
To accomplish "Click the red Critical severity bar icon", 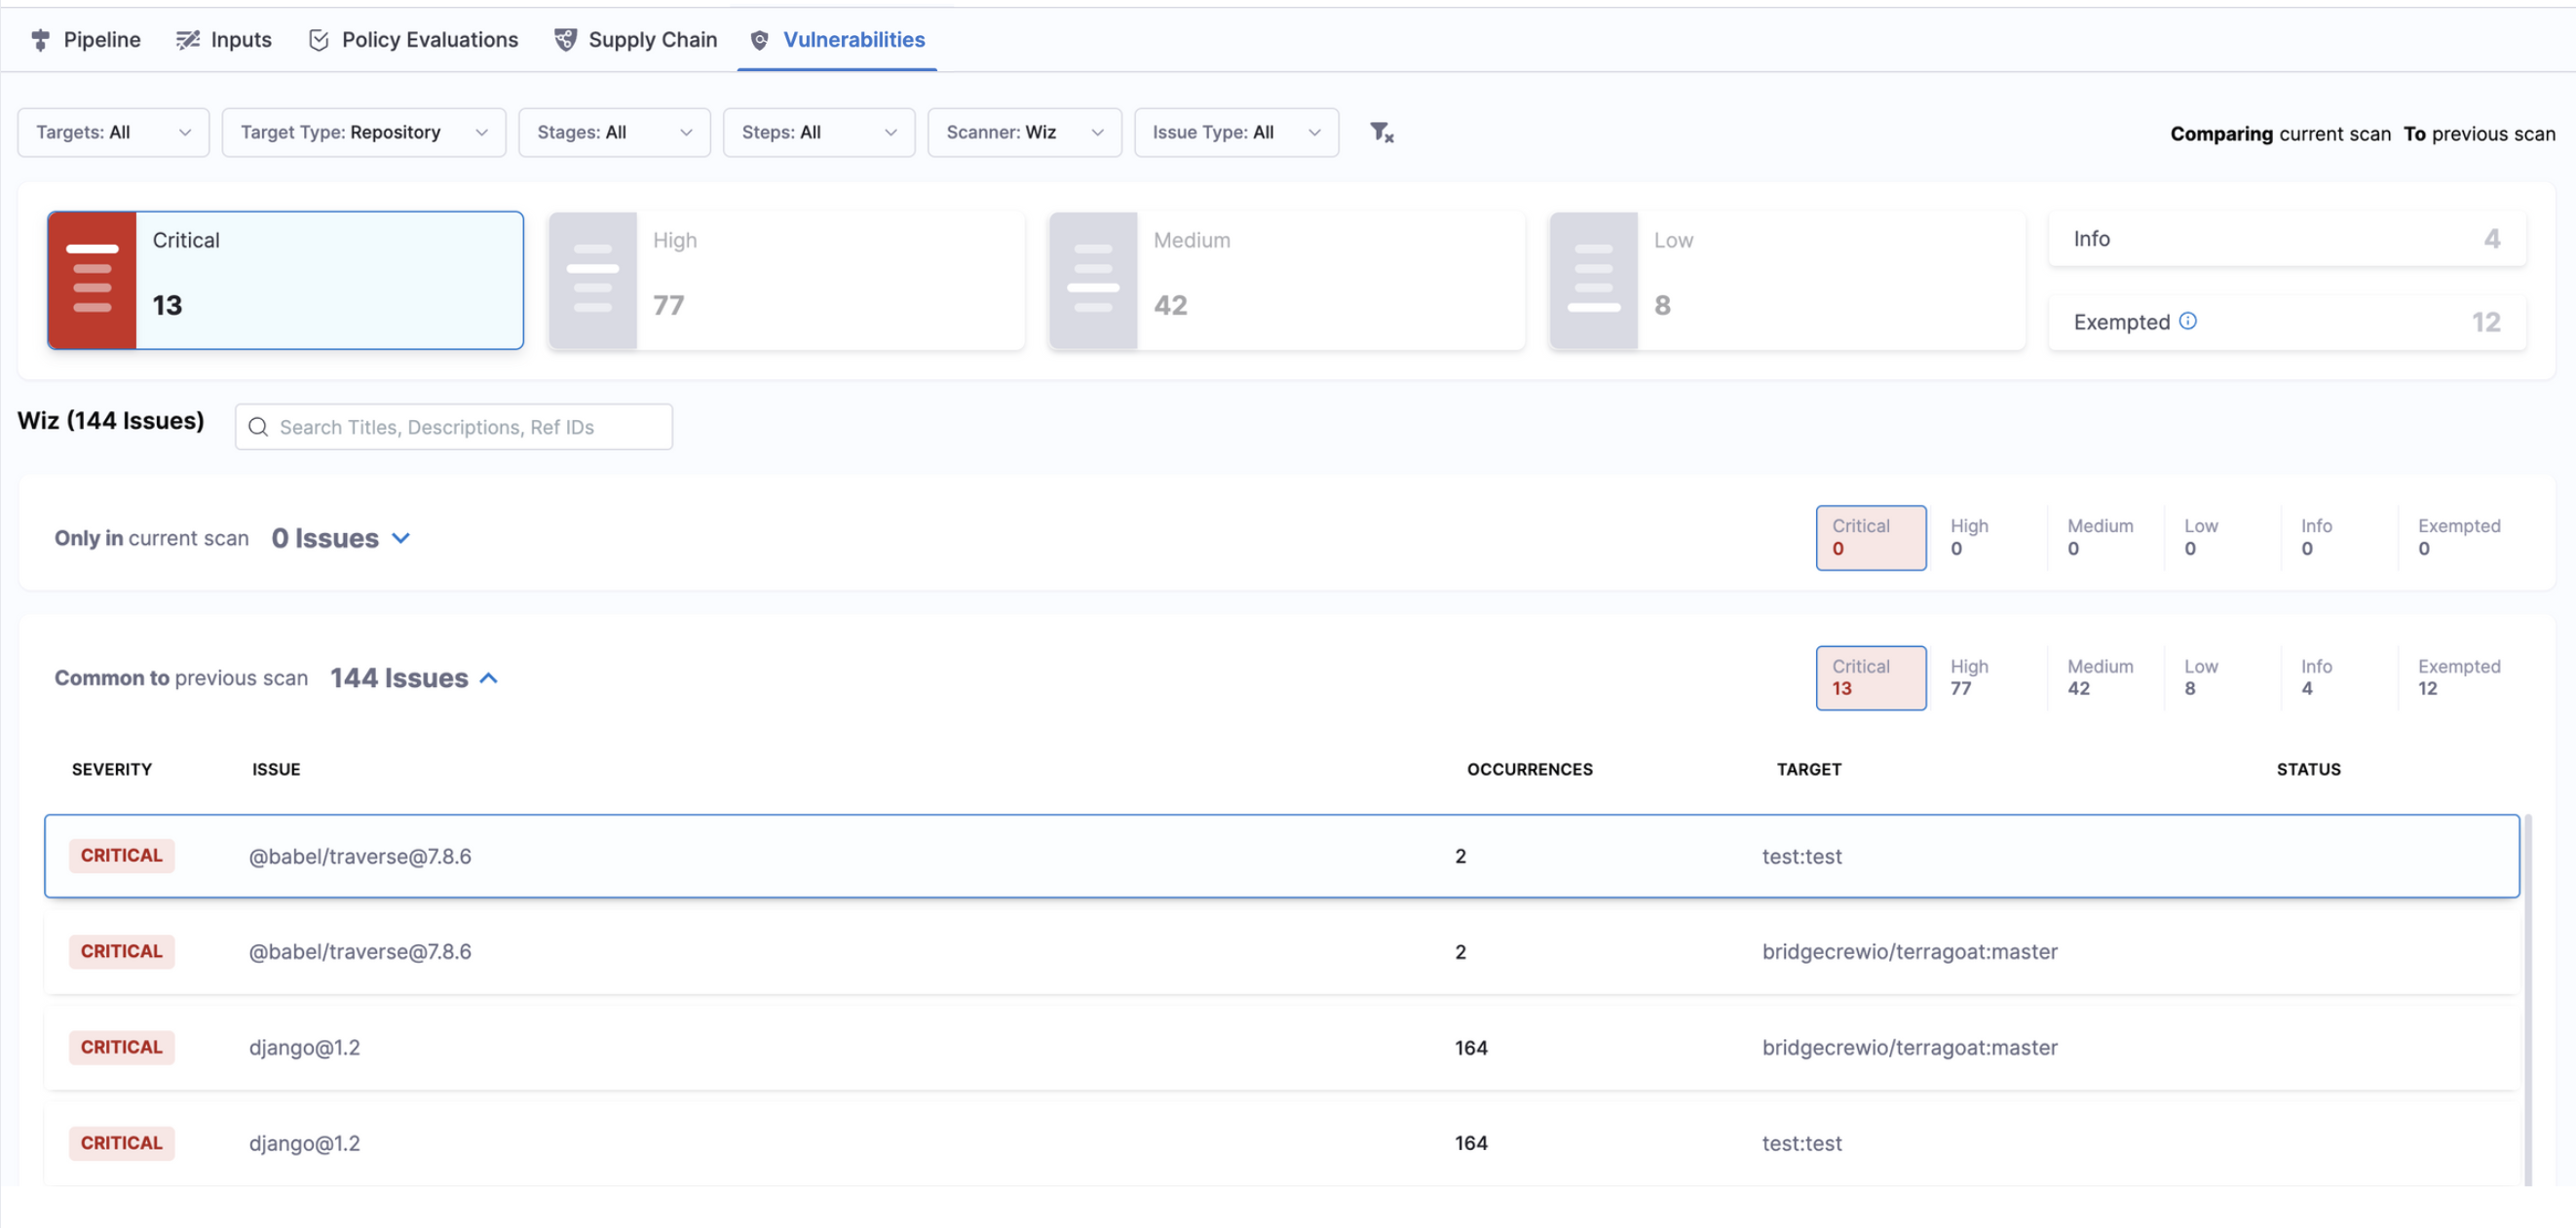I will pos(92,280).
